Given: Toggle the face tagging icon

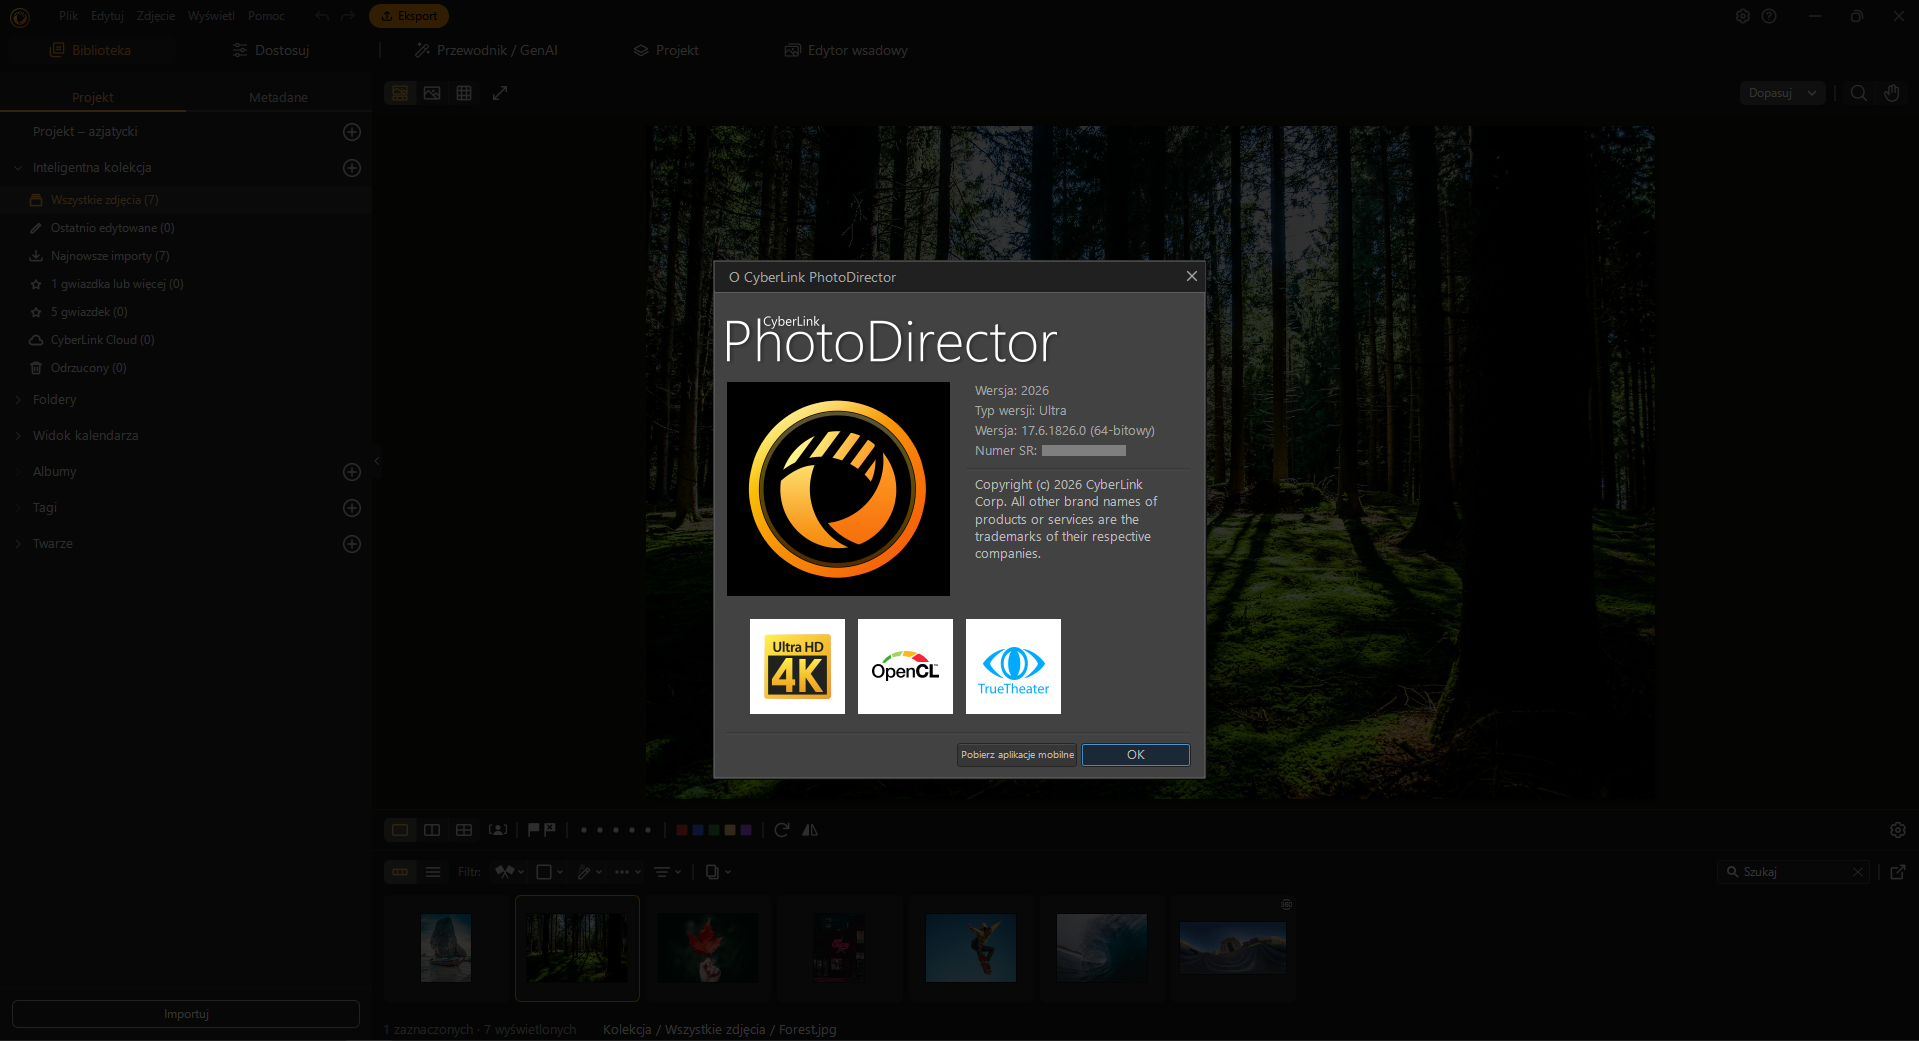Looking at the screenshot, I should (x=498, y=830).
